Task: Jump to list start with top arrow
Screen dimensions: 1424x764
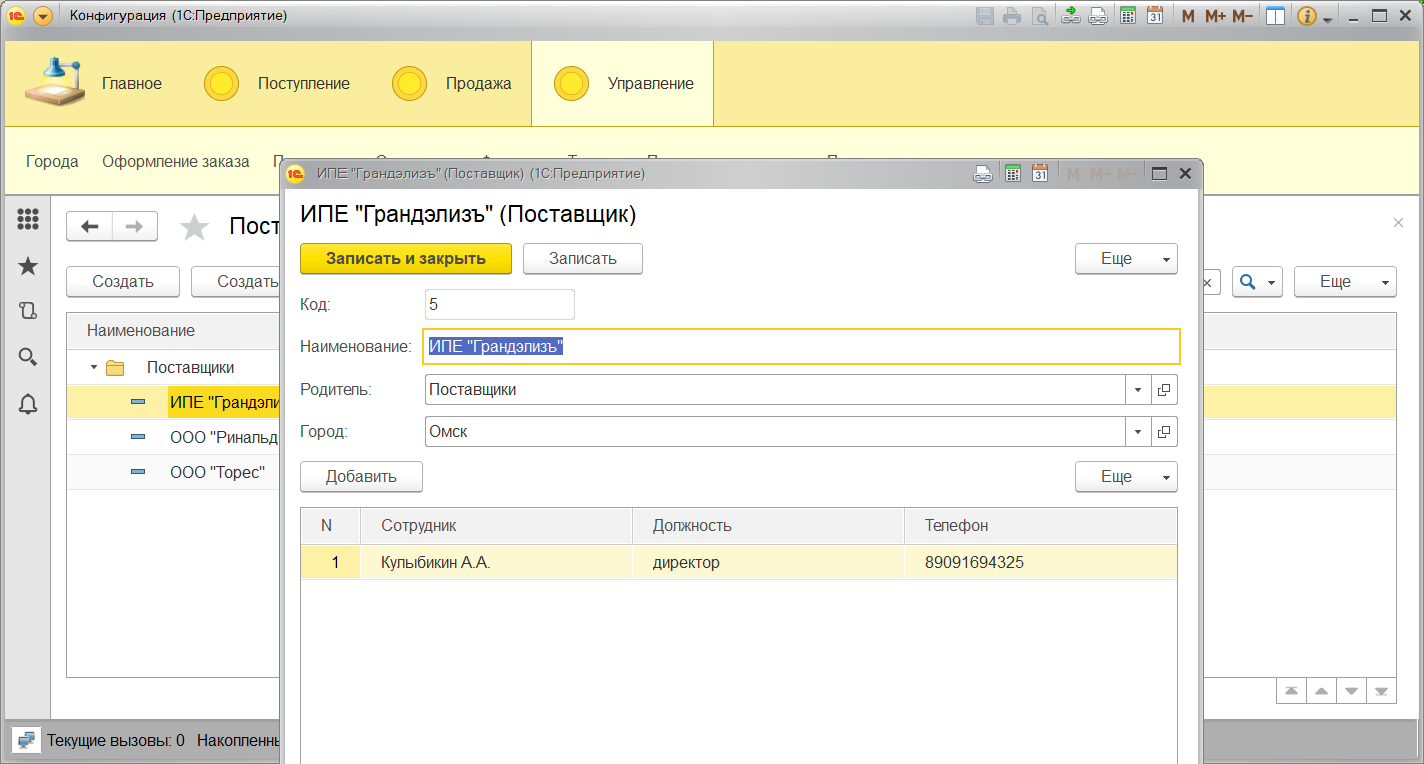Action: coord(1291,691)
